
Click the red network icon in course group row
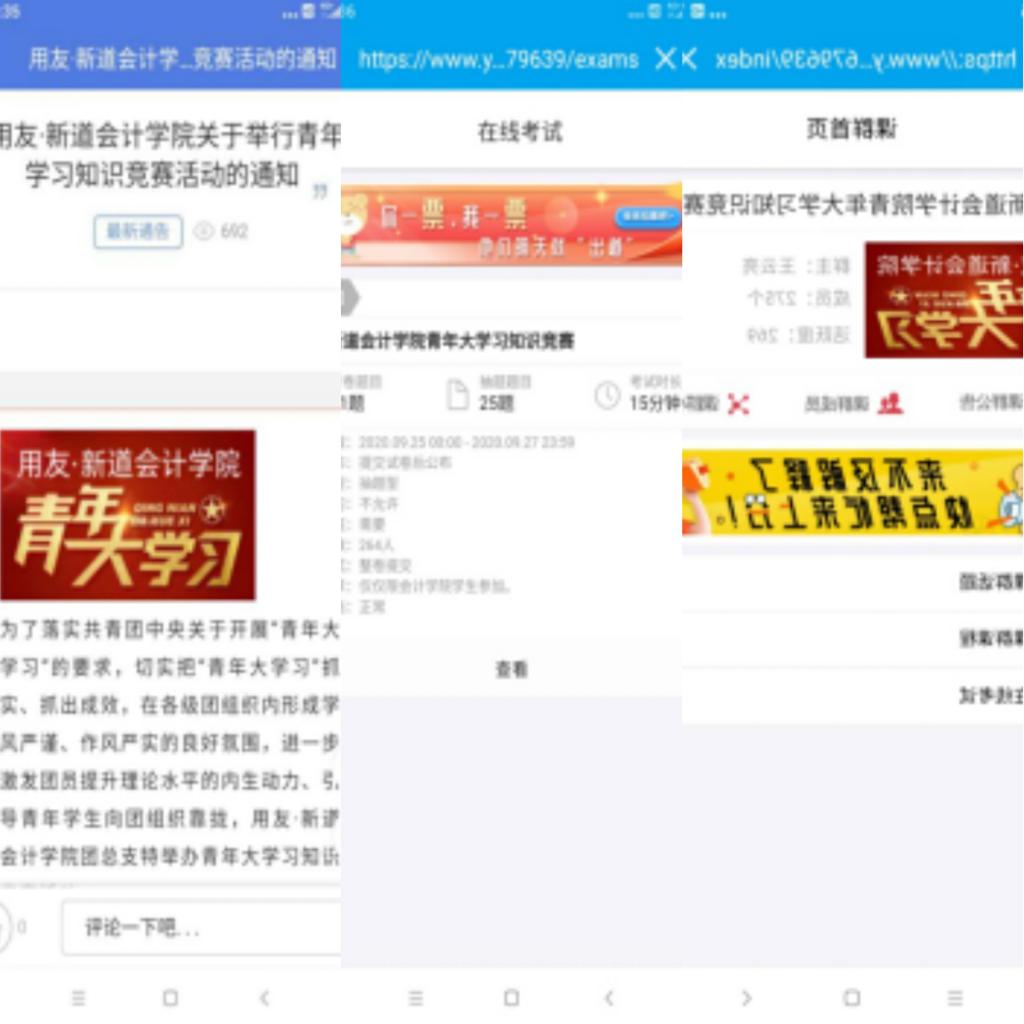coord(738,404)
